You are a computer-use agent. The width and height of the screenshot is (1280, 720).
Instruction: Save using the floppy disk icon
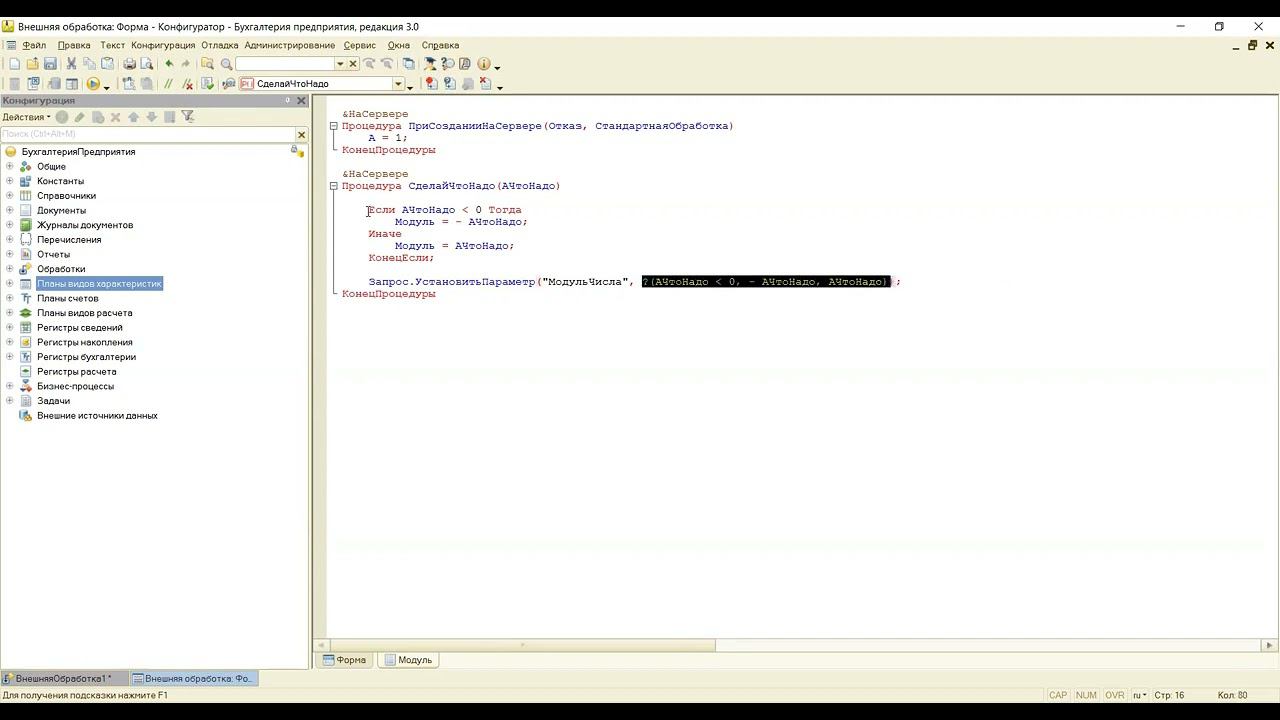pos(50,64)
